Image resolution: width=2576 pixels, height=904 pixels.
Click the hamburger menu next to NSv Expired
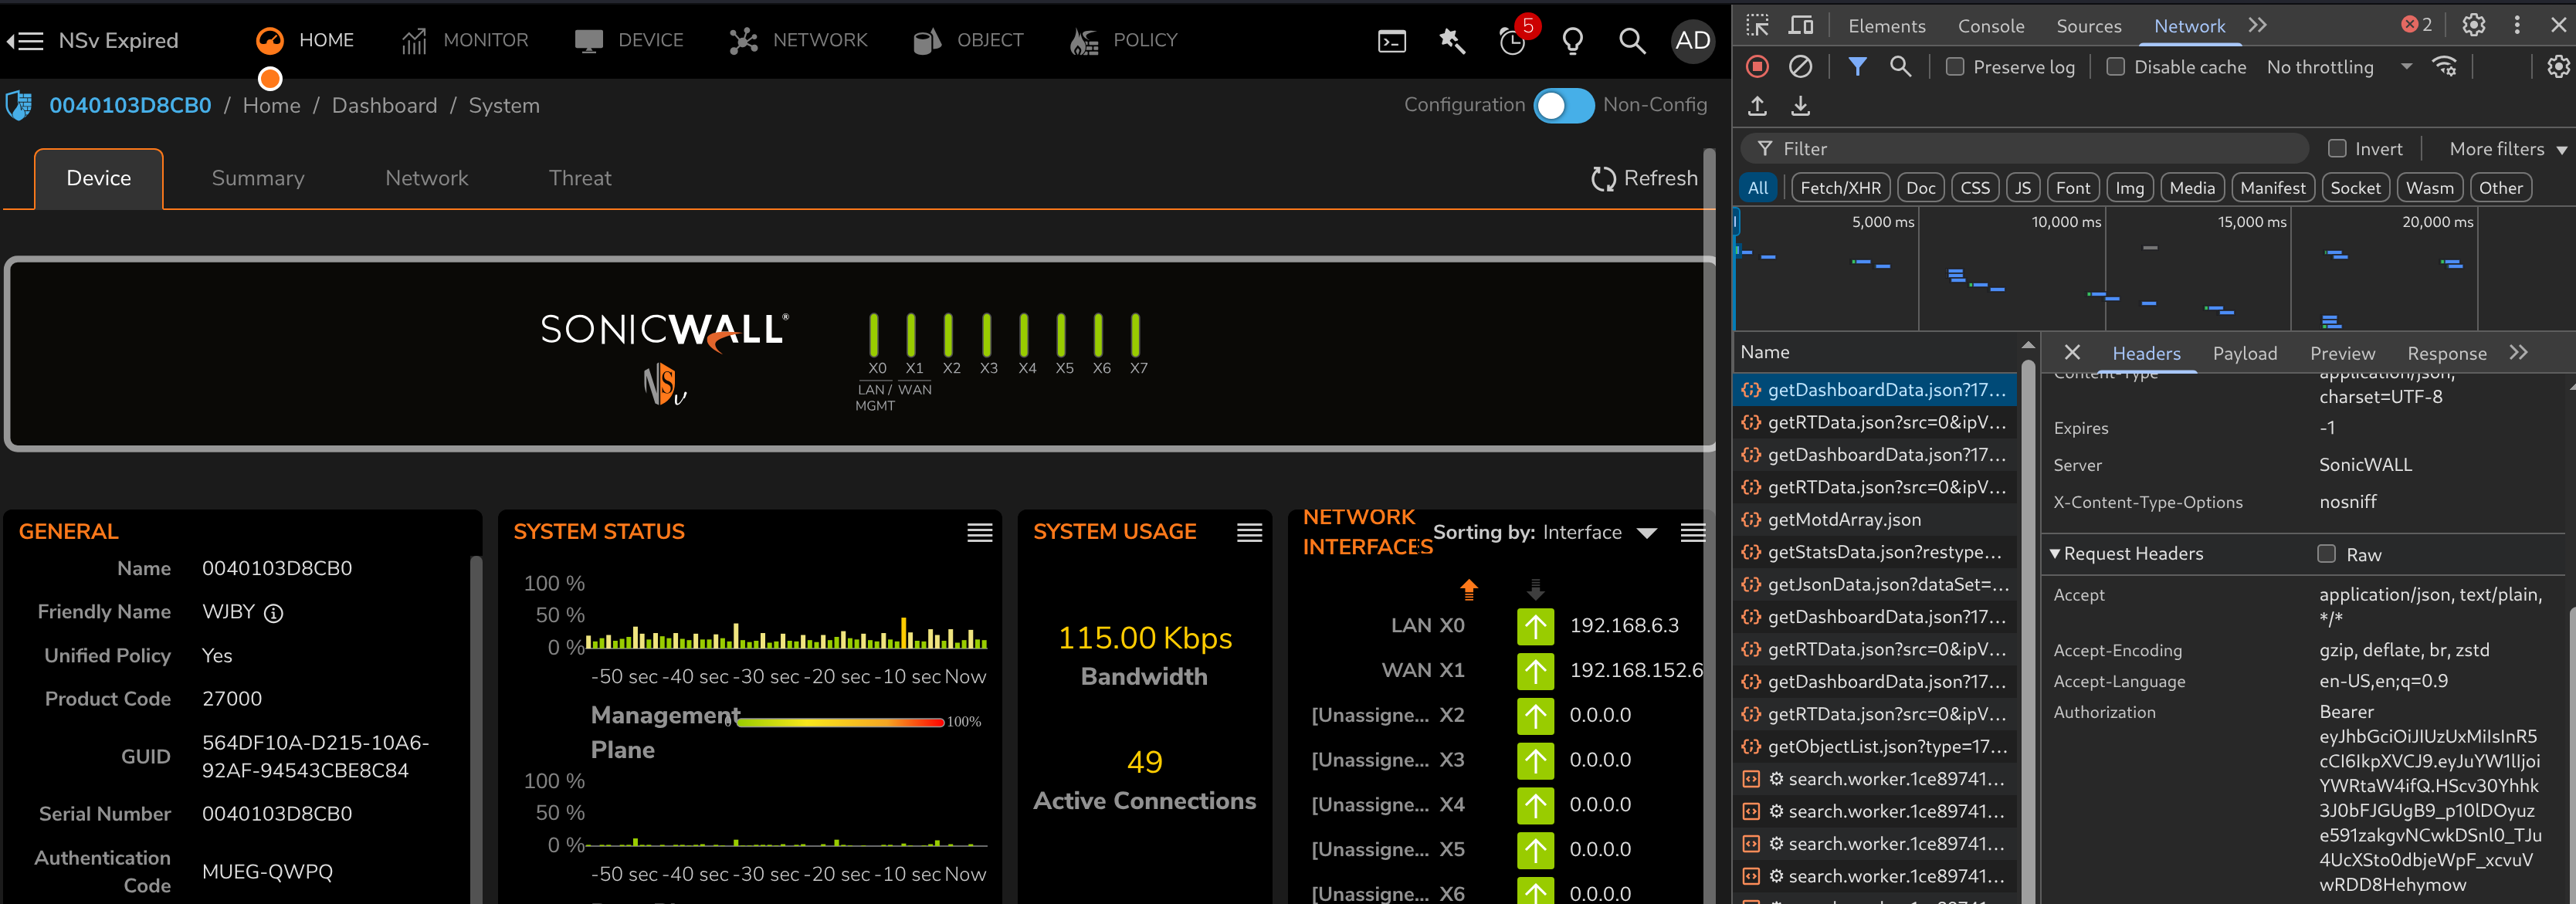(x=25, y=41)
